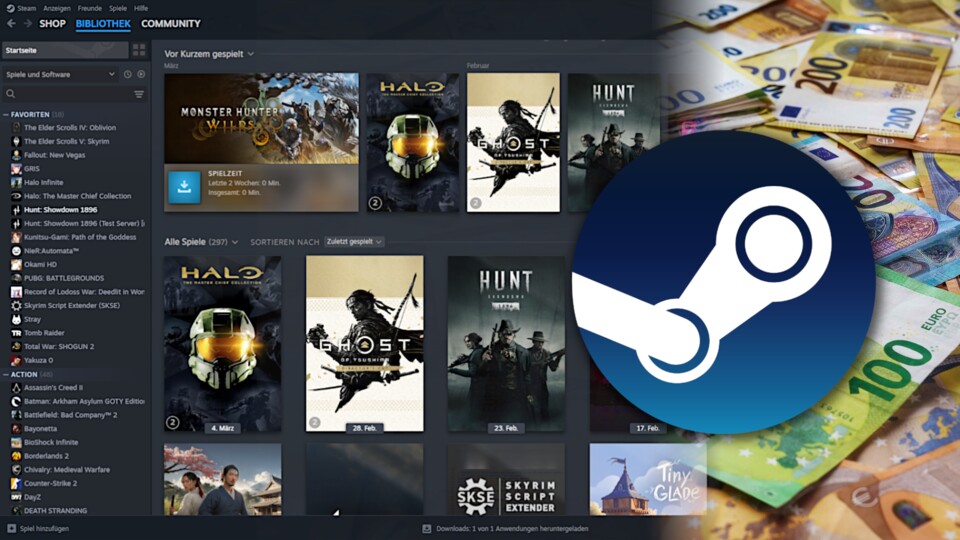Click Batman: Arkham Asylum GOTY icon

17,402
